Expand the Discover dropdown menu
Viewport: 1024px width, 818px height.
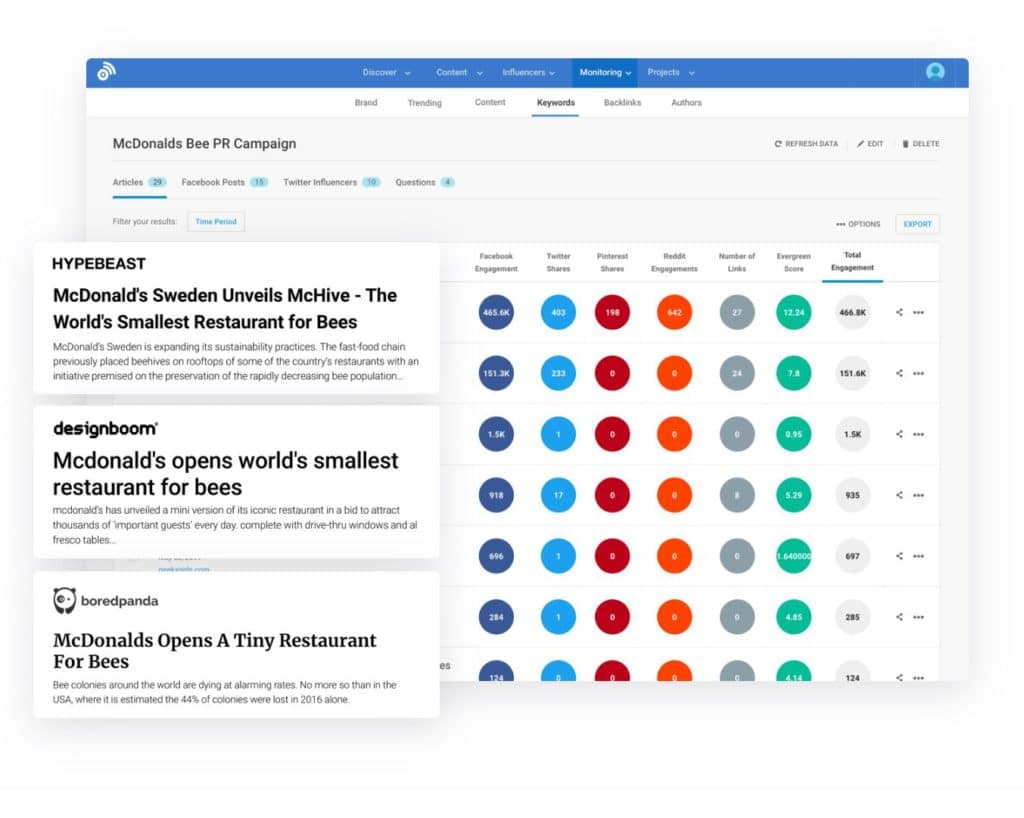[x=387, y=72]
